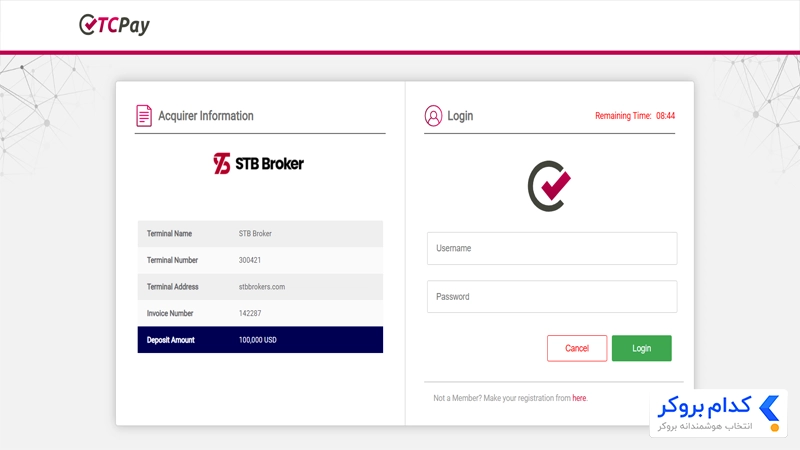Select the terminal address stbbrokers.com
800x450 pixels.
(262, 287)
